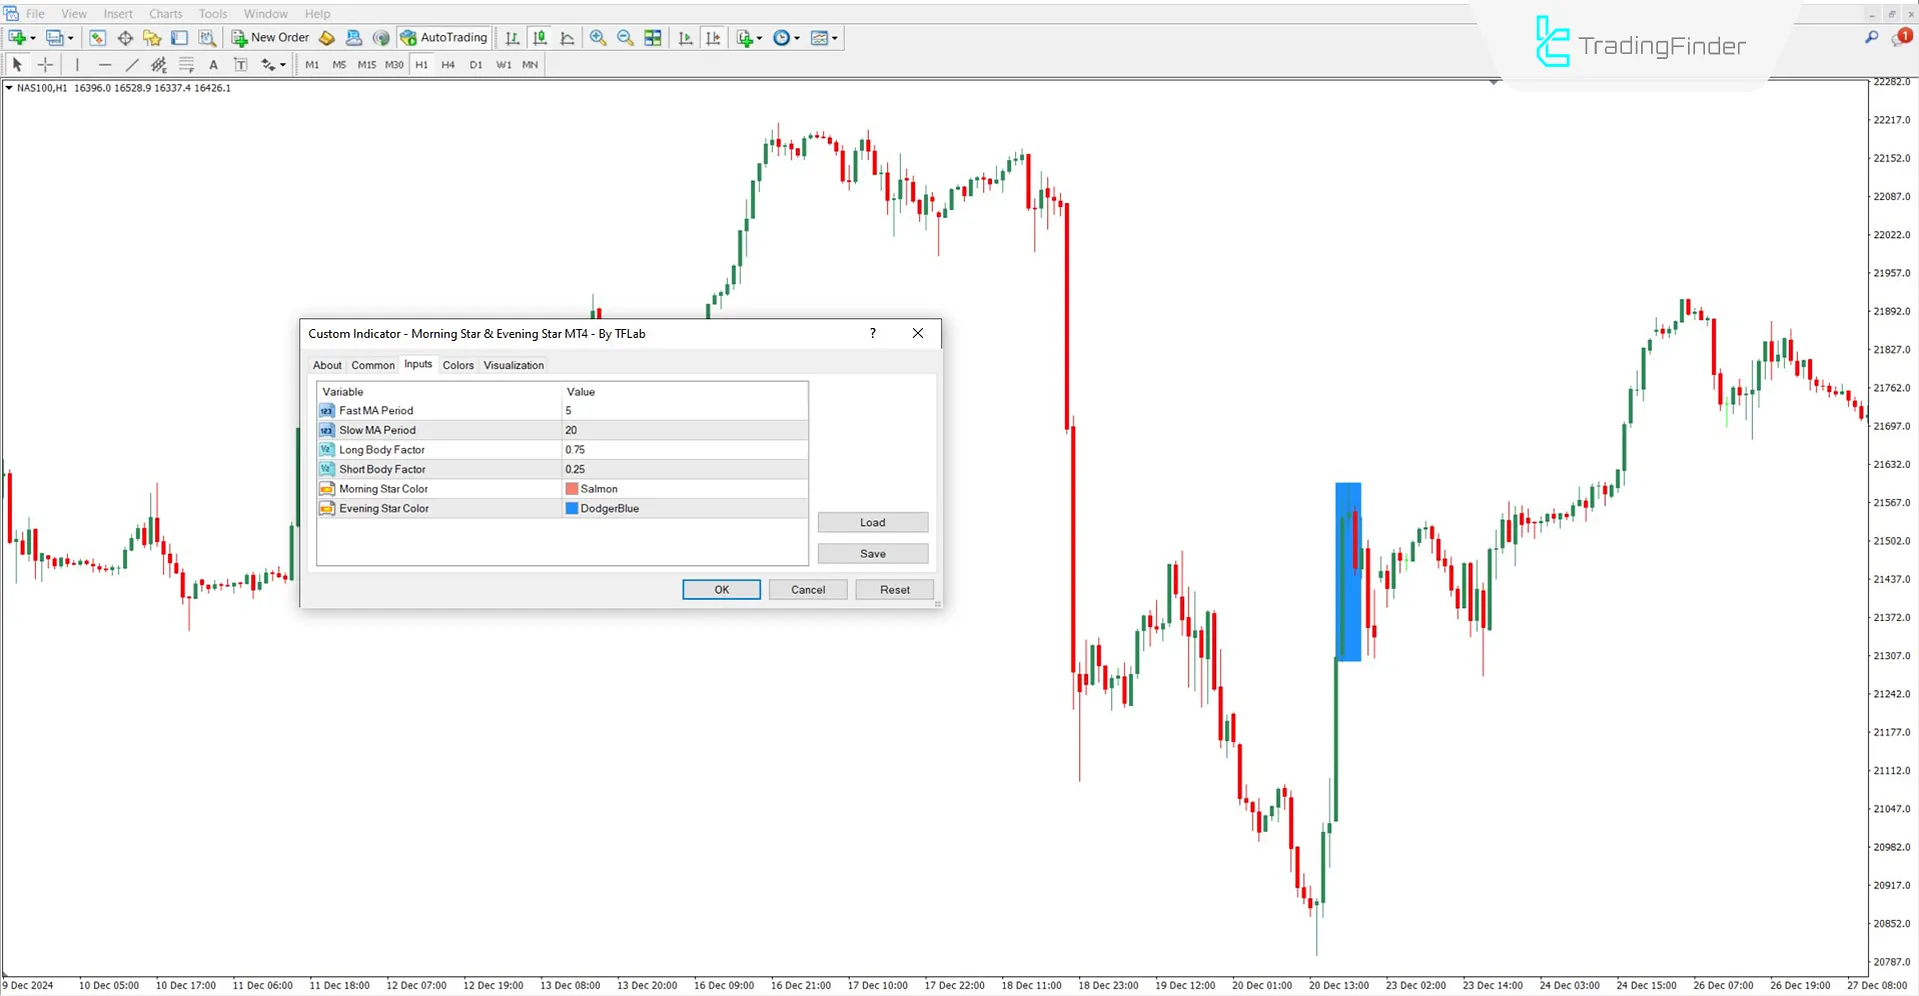
Task: Toggle Auto Scroll on the chart
Action: point(686,38)
